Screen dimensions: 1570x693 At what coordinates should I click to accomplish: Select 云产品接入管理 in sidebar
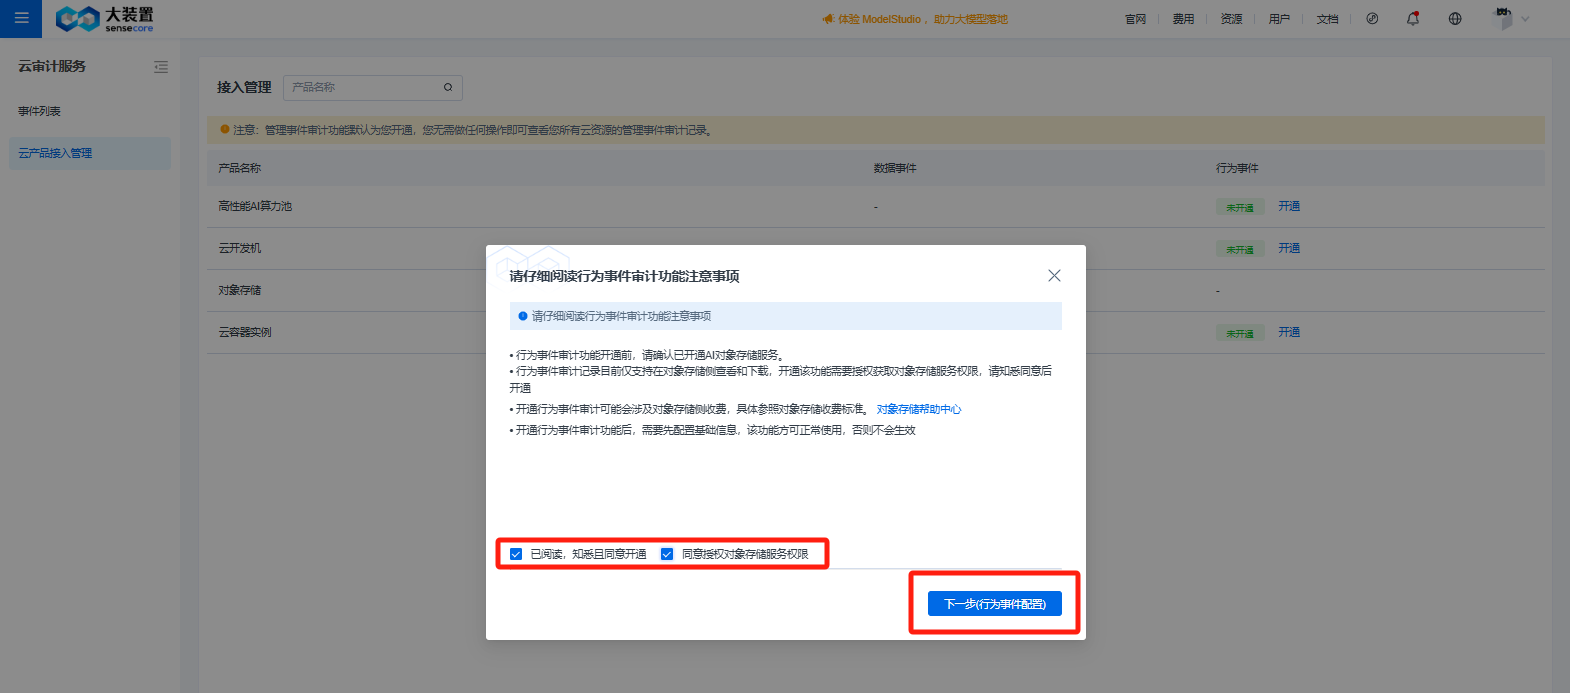coord(90,153)
